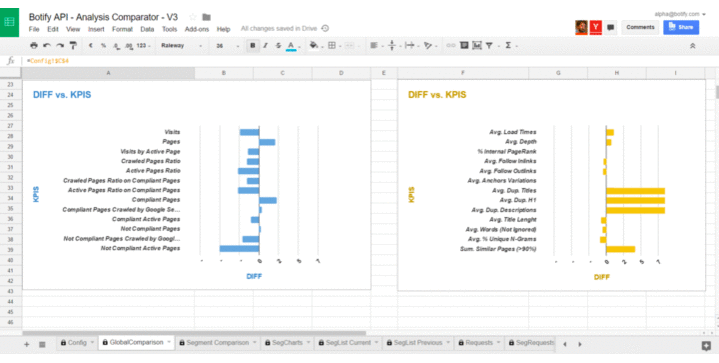Switch to the Requests sheet tab

(479, 343)
